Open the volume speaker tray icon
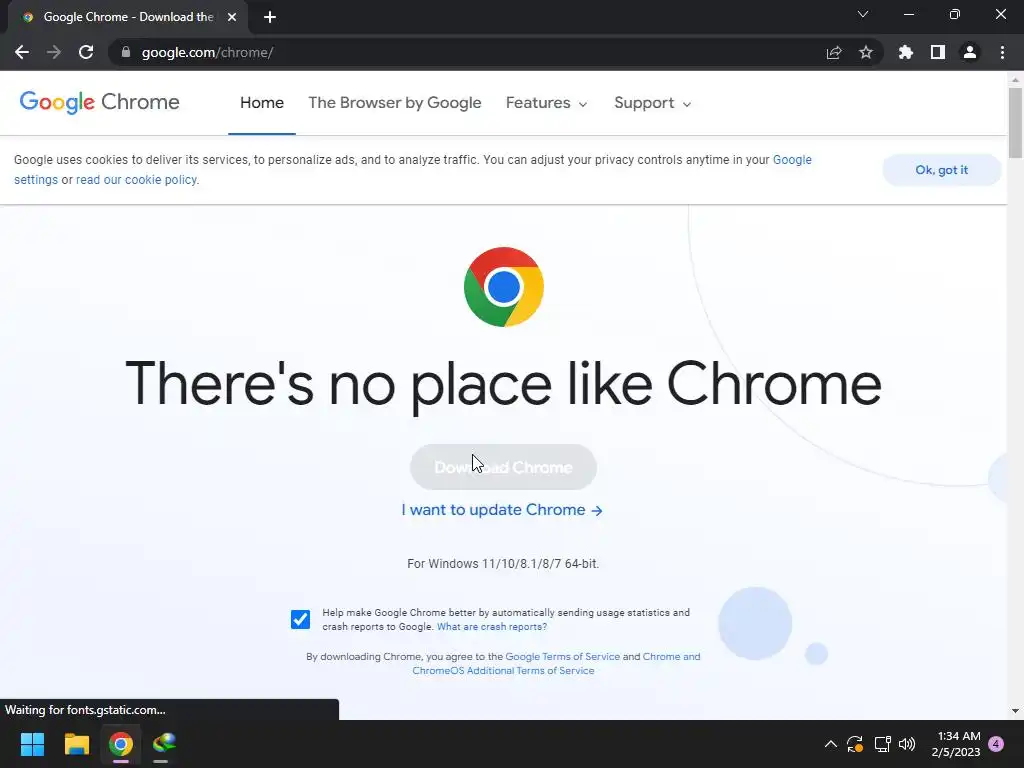This screenshot has height=768, width=1024. pos(907,744)
